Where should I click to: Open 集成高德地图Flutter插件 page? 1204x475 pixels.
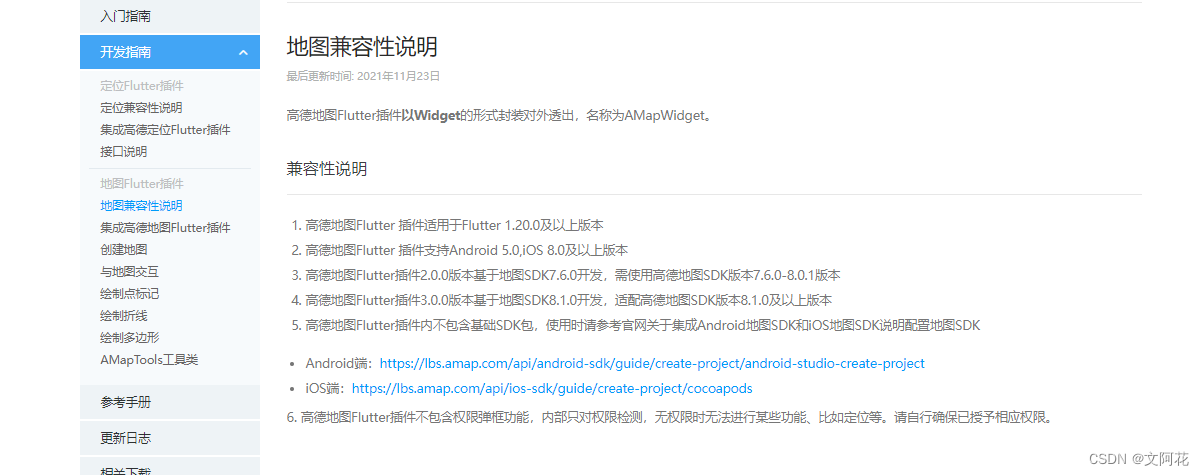(x=165, y=227)
